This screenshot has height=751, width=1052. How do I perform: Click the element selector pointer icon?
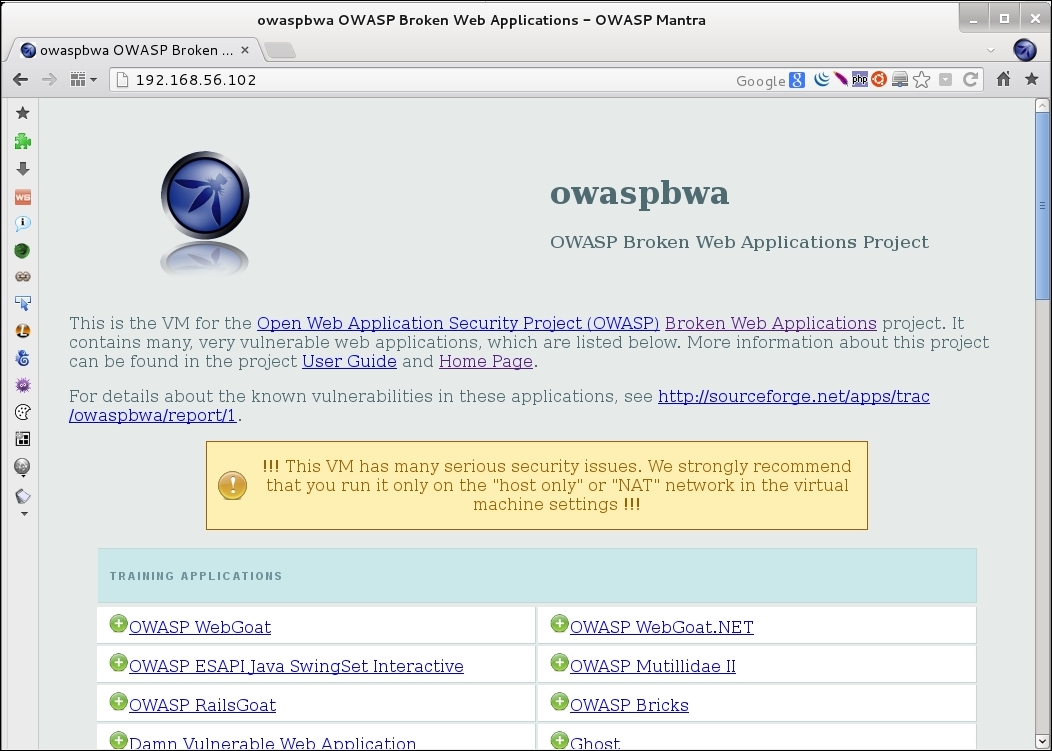tap(23, 303)
